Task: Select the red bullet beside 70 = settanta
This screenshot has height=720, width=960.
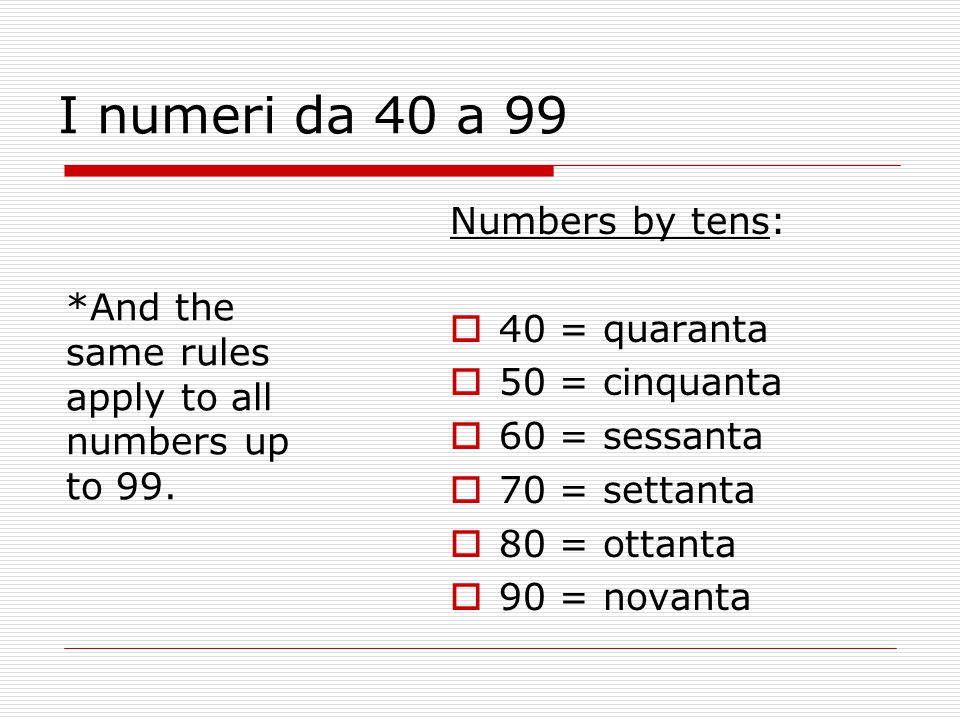Action: 466,490
